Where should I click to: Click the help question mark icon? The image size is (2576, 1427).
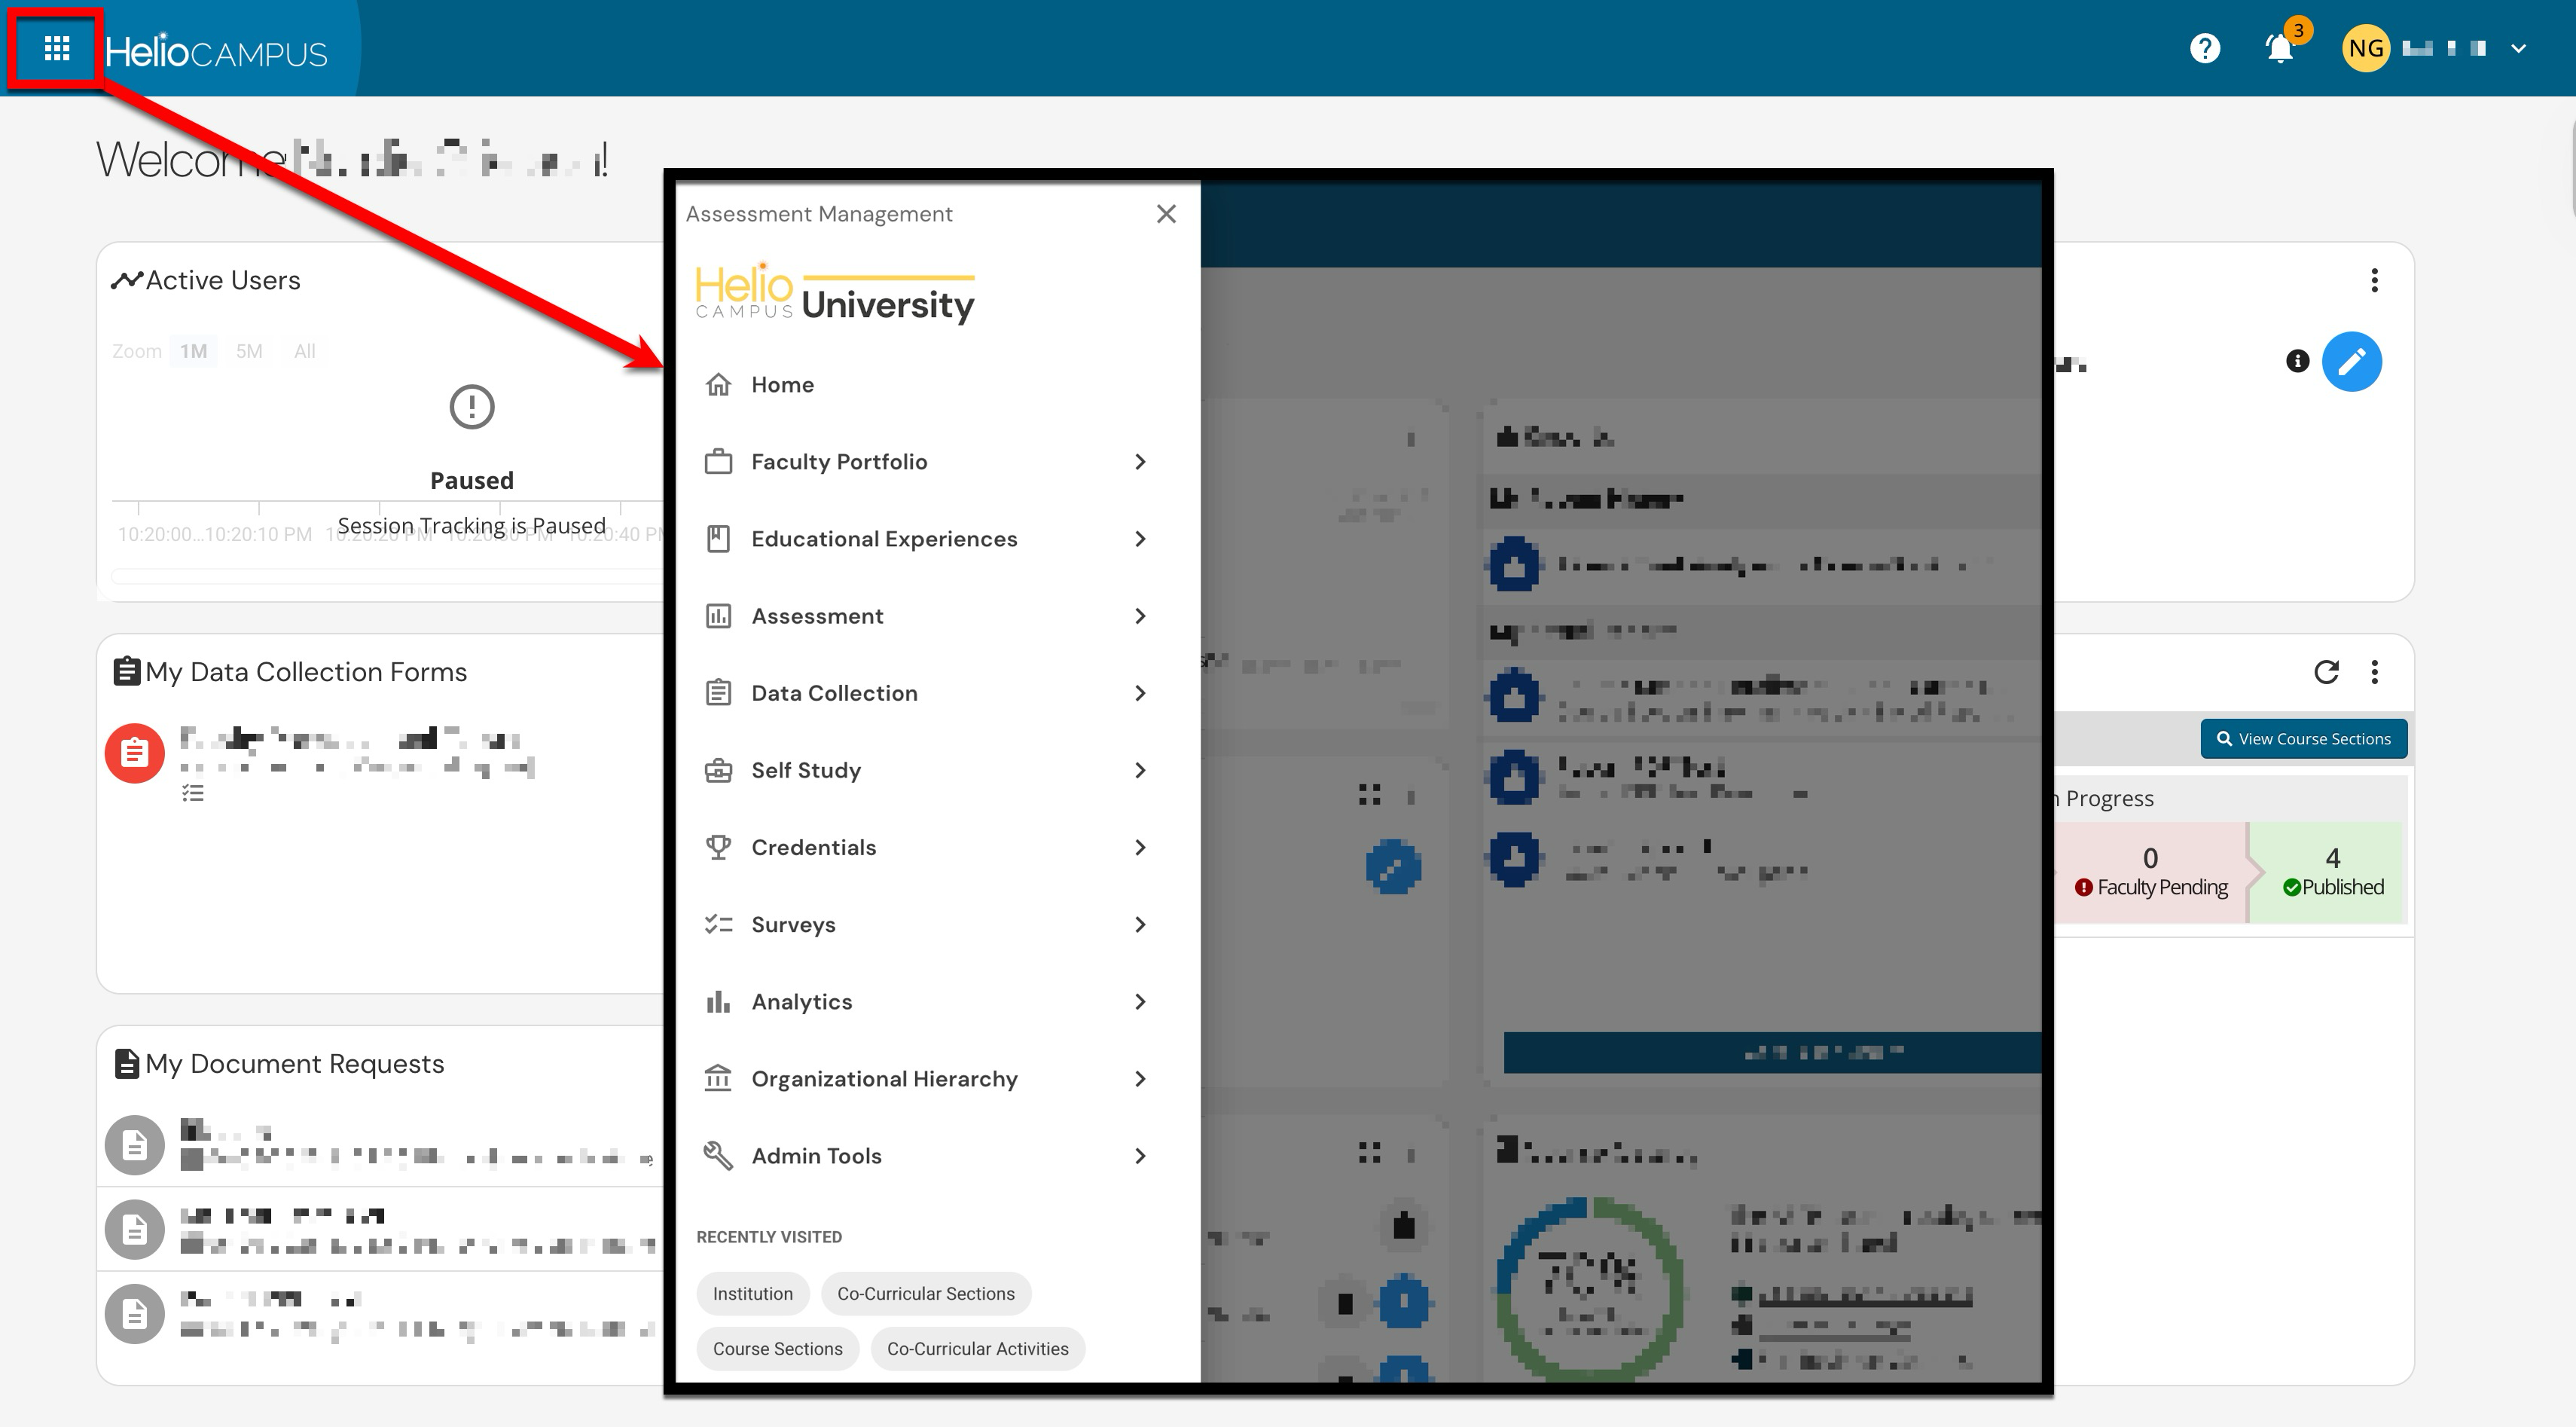[2204, 48]
